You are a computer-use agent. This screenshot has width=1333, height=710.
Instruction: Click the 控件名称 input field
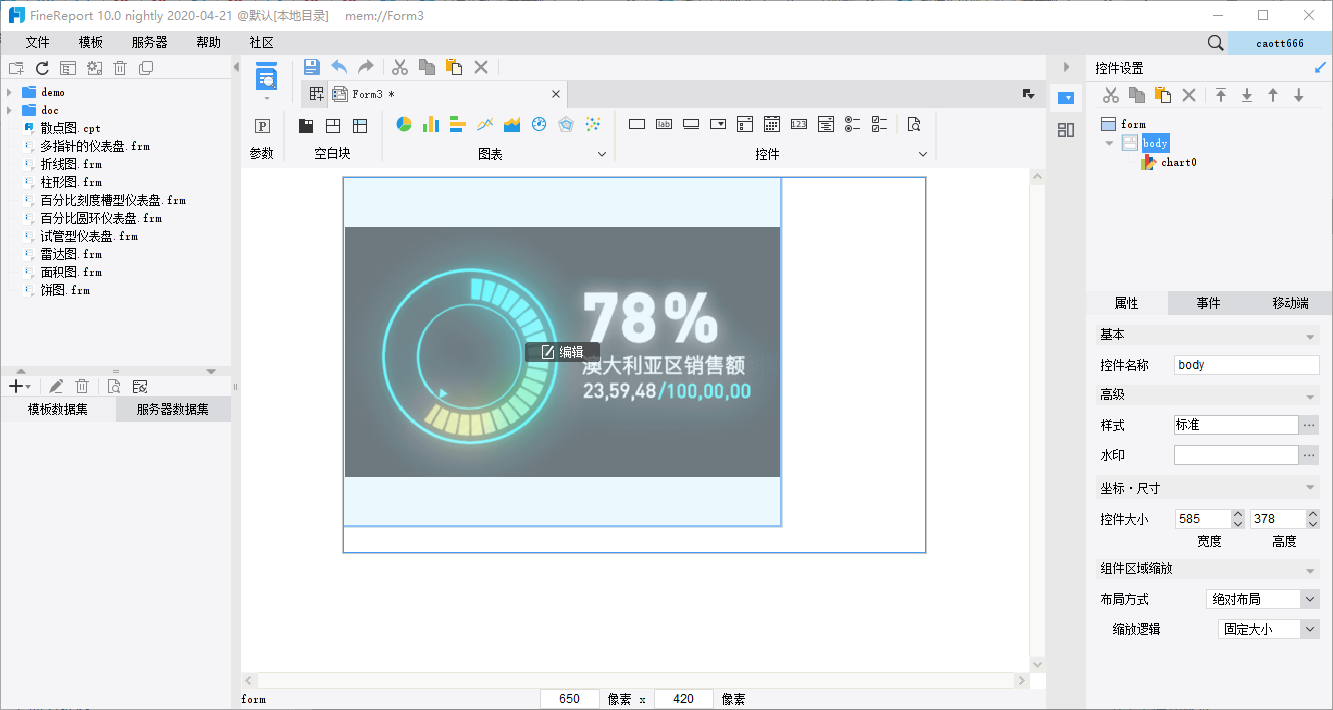(1246, 365)
